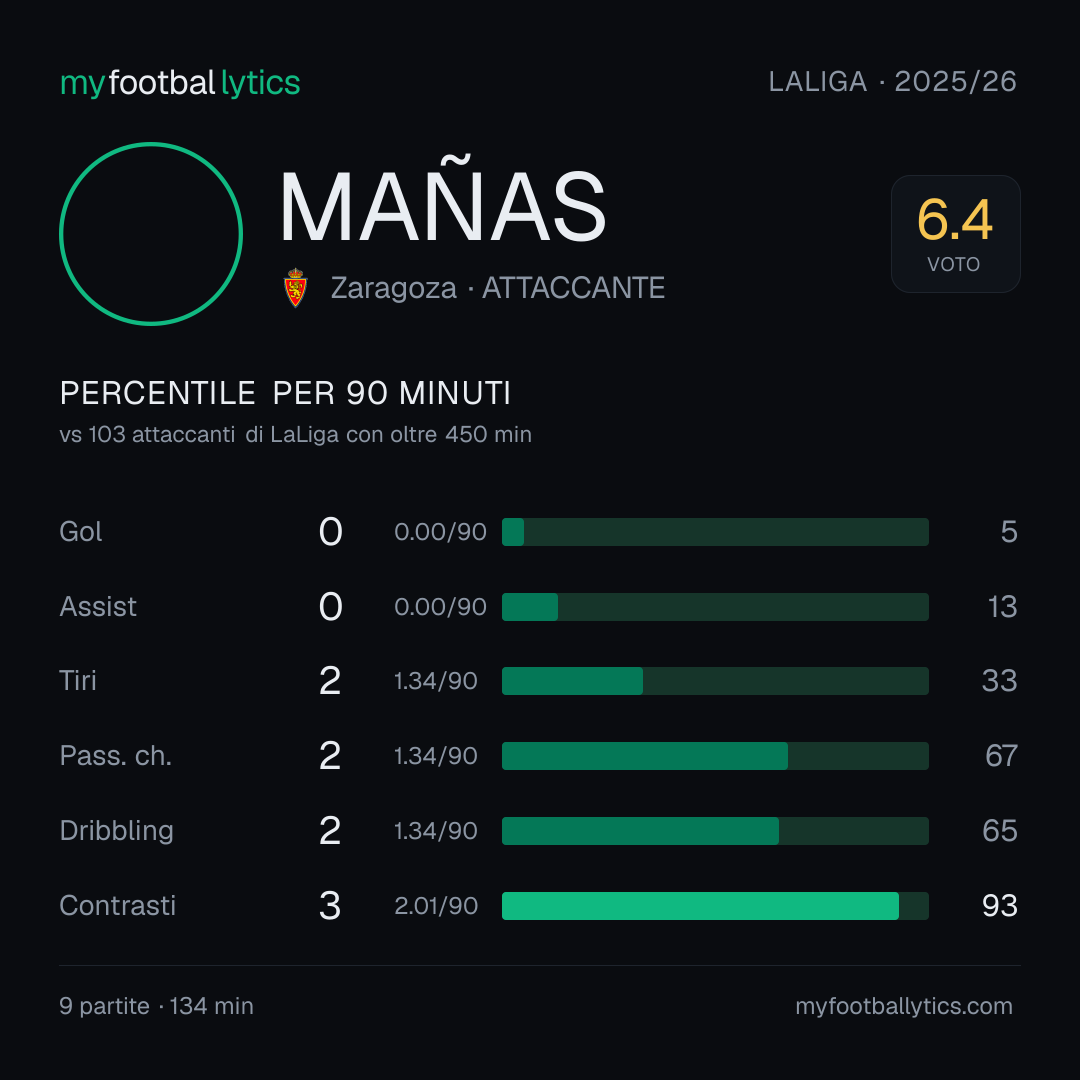The image size is (1080, 1080).
Task: Click the Dribbling percentile bar
Action: [715, 831]
